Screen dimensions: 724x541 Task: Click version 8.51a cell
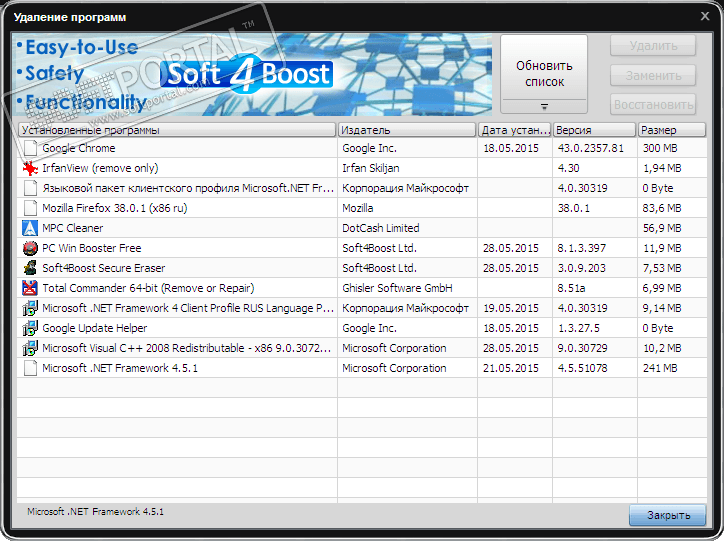pyautogui.click(x=571, y=288)
